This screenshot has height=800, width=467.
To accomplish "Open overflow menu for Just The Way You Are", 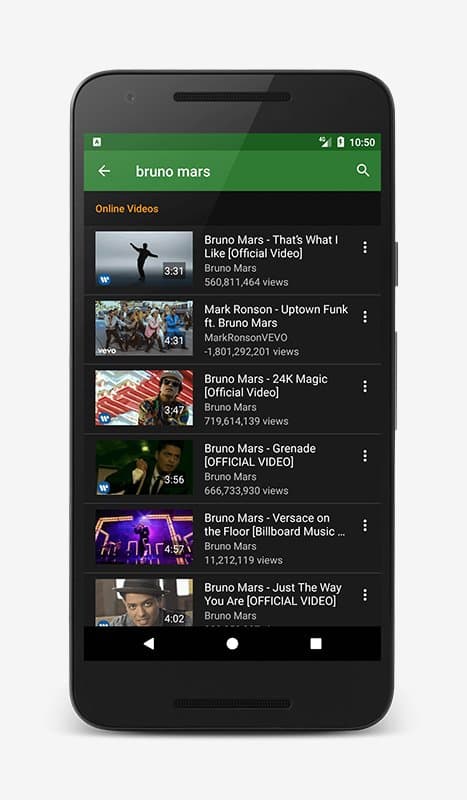I will [x=364, y=595].
